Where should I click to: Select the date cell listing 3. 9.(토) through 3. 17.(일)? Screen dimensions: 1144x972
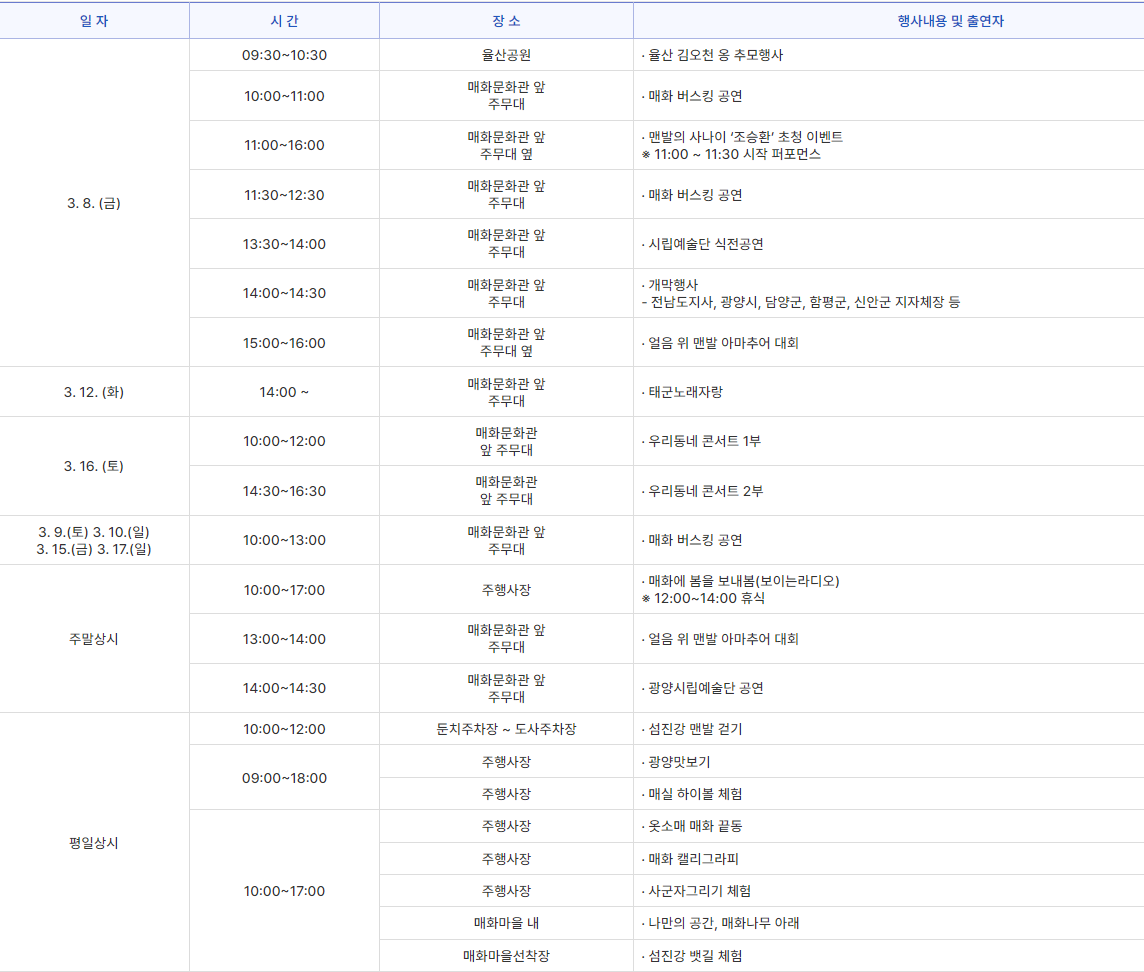[x=94, y=540]
